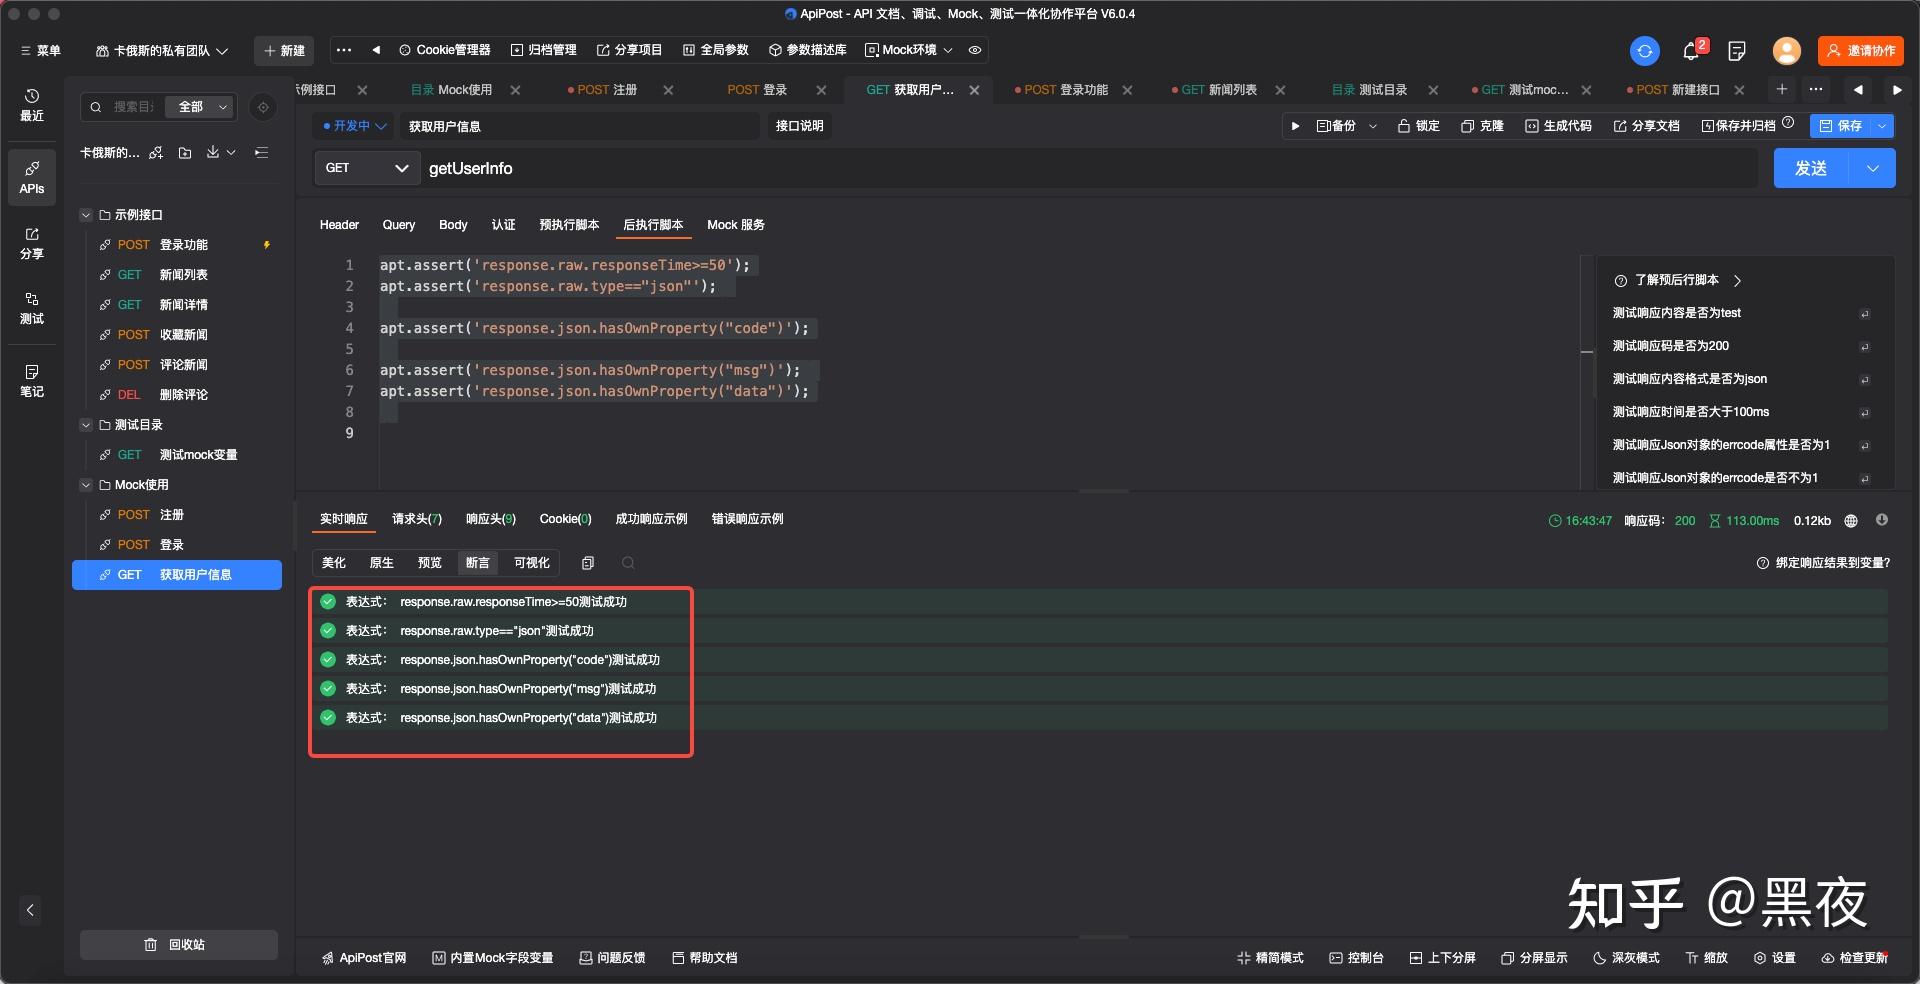The height and width of the screenshot is (984, 1920).
Task: Open the team selector 卡俄斯的私有团队
Action: 162,51
